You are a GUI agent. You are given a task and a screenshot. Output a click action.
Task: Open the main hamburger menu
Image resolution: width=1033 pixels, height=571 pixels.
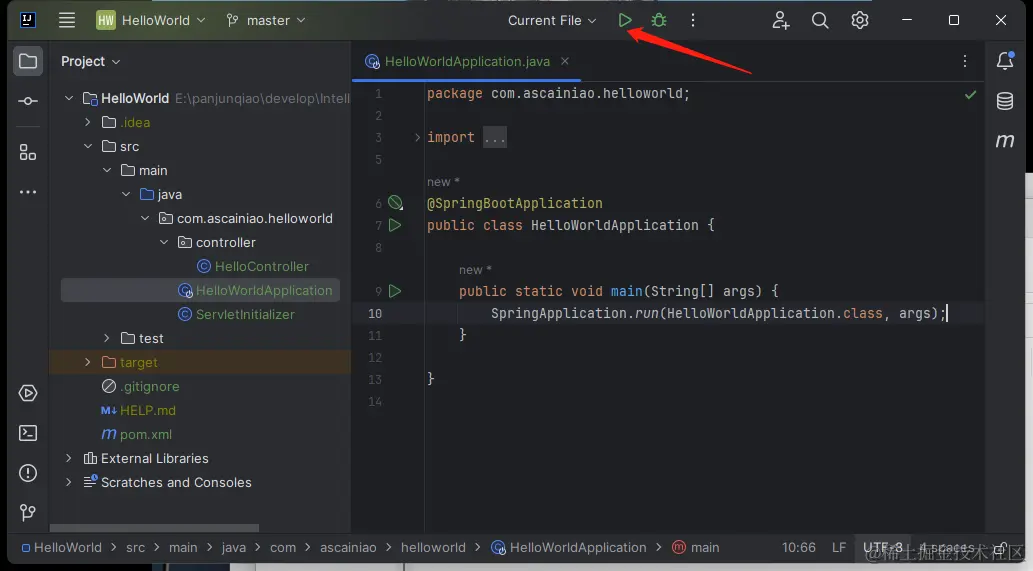tap(67, 20)
